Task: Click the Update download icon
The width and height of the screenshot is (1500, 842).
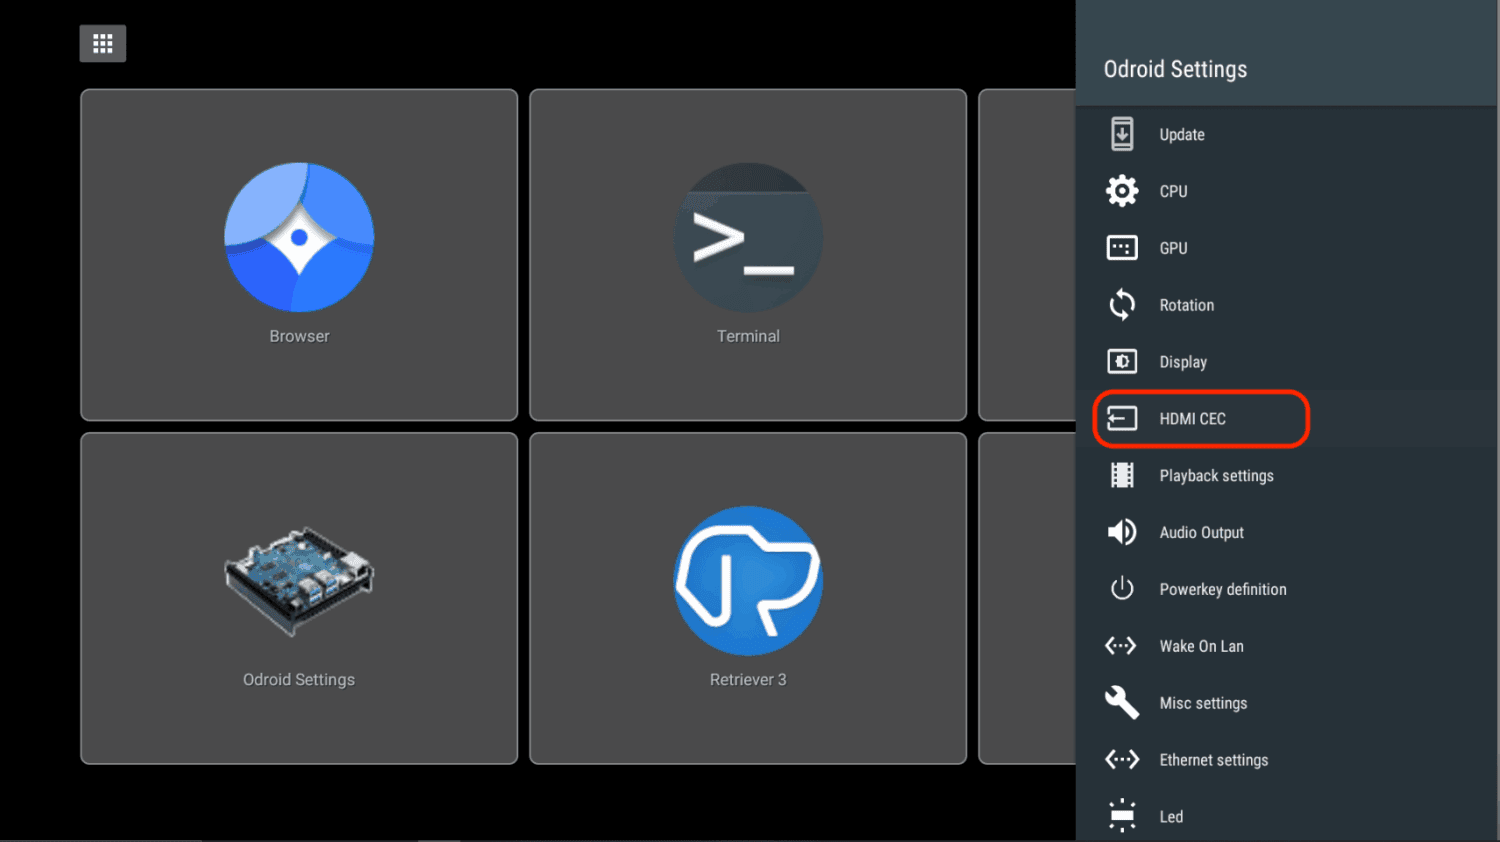Action: 1122,134
